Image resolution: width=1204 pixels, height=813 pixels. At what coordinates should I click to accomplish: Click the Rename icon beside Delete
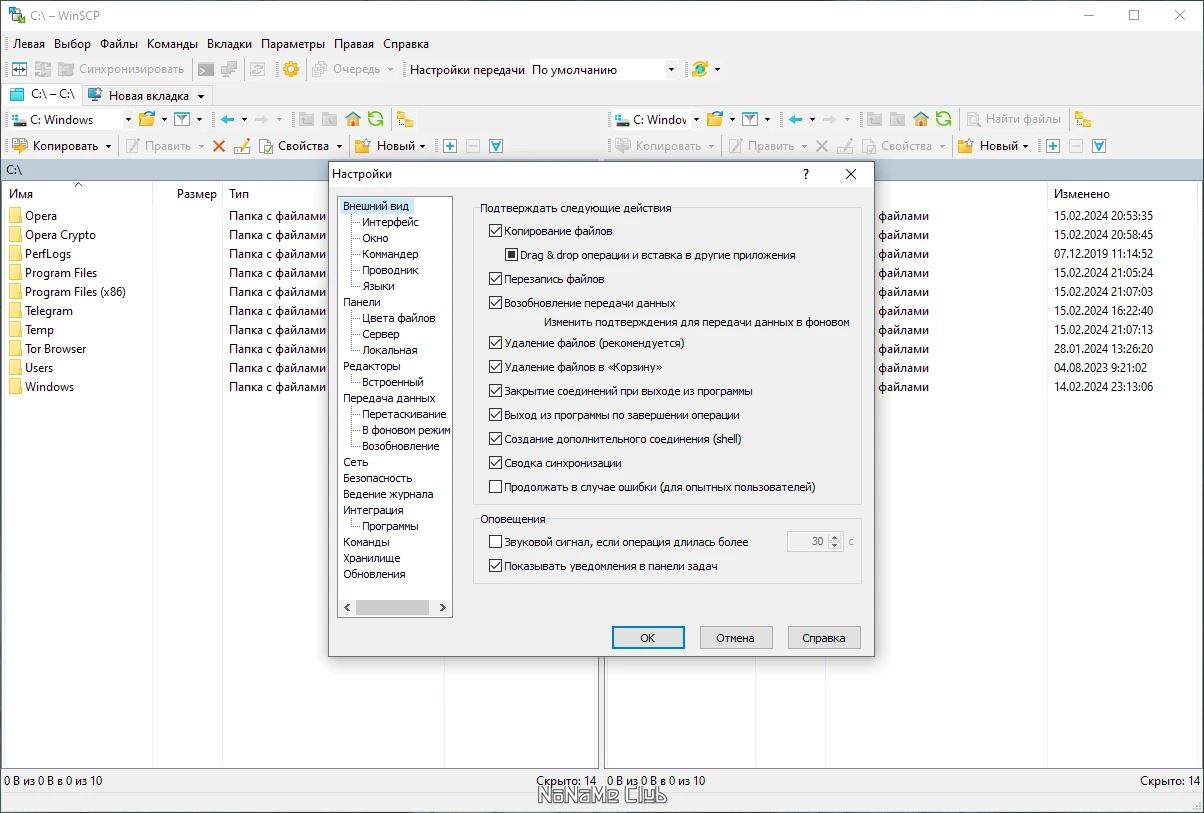[241, 146]
